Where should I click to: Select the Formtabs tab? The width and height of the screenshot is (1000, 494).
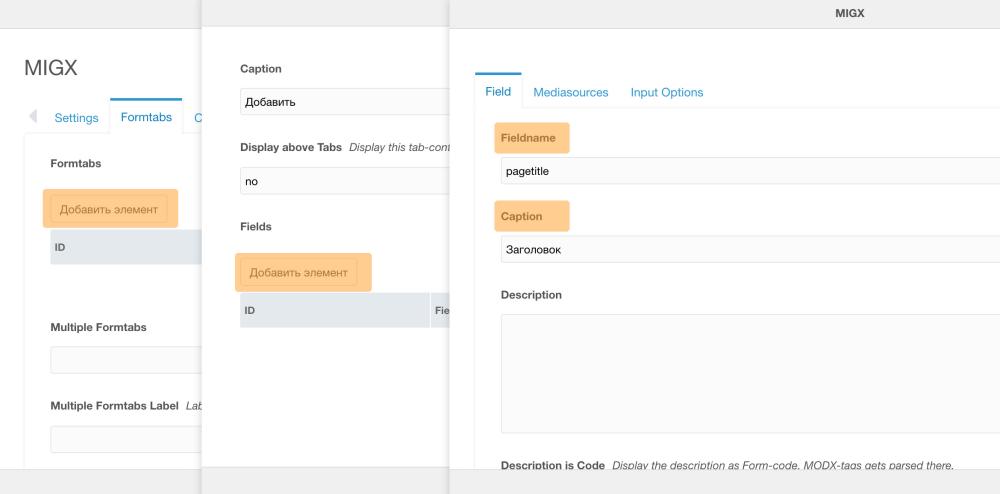click(x=146, y=117)
